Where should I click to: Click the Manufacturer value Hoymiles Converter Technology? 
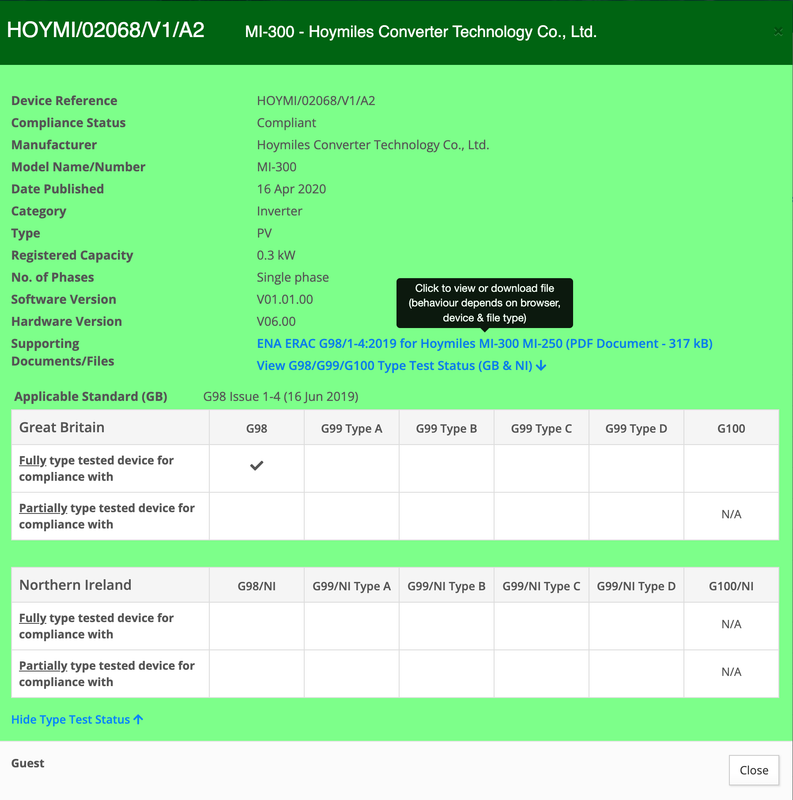click(x=373, y=145)
